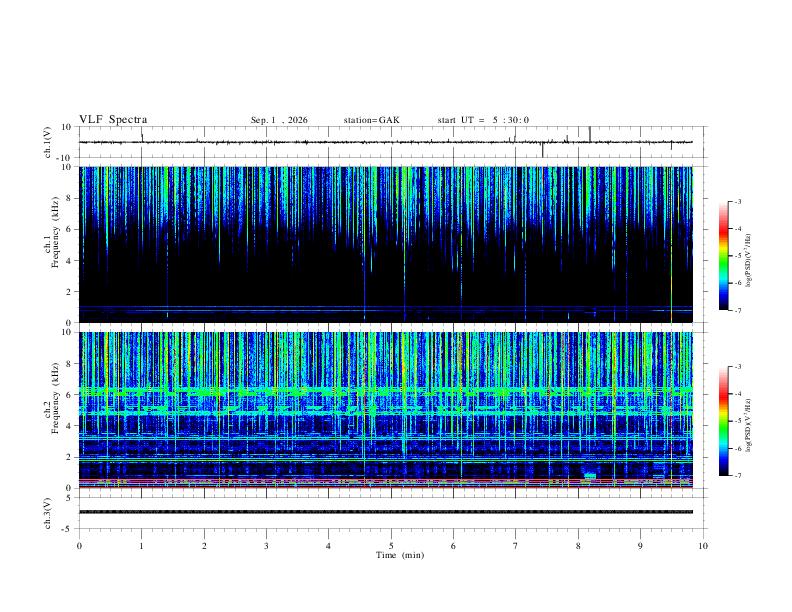Click the red band at bottom of ch.2 spectrogram
Image resolution: width=792 pixels, height=612 pixels.
click(385, 480)
